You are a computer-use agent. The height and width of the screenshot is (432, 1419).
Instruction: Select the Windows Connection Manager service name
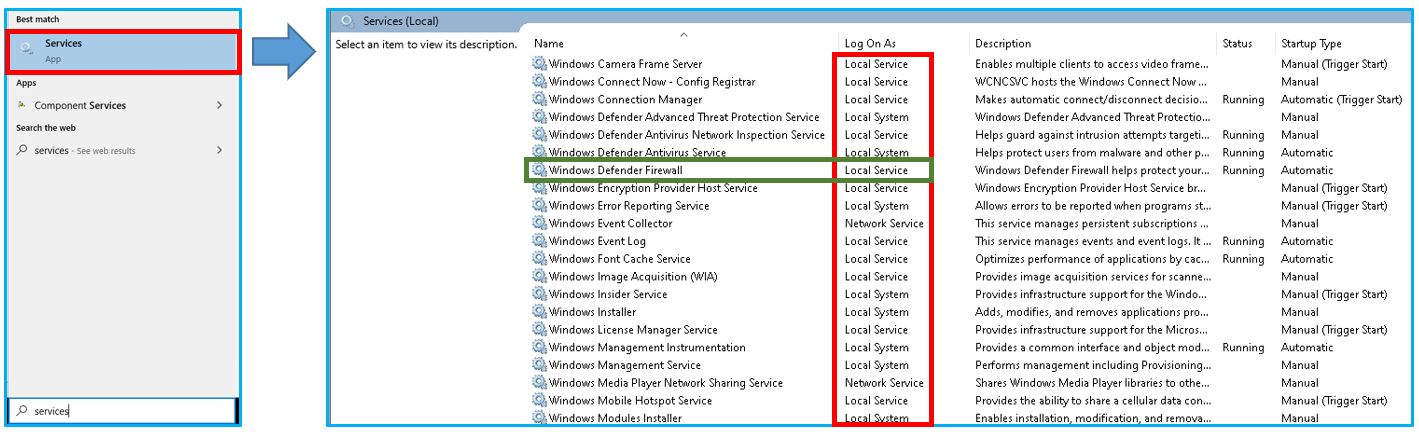(626, 100)
